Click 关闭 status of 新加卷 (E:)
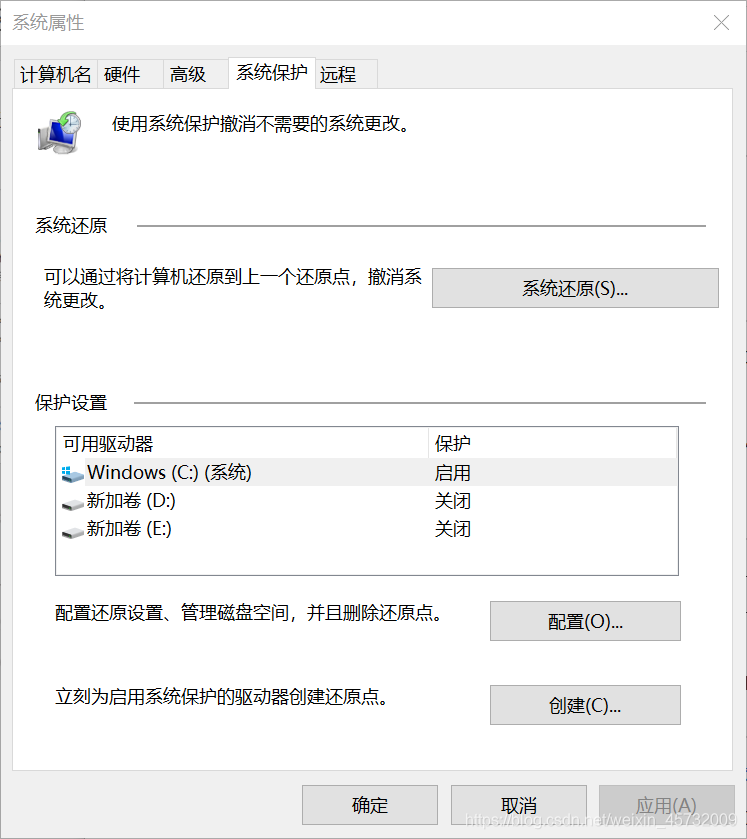This screenshot has height=839, width=747. (453, 529)
